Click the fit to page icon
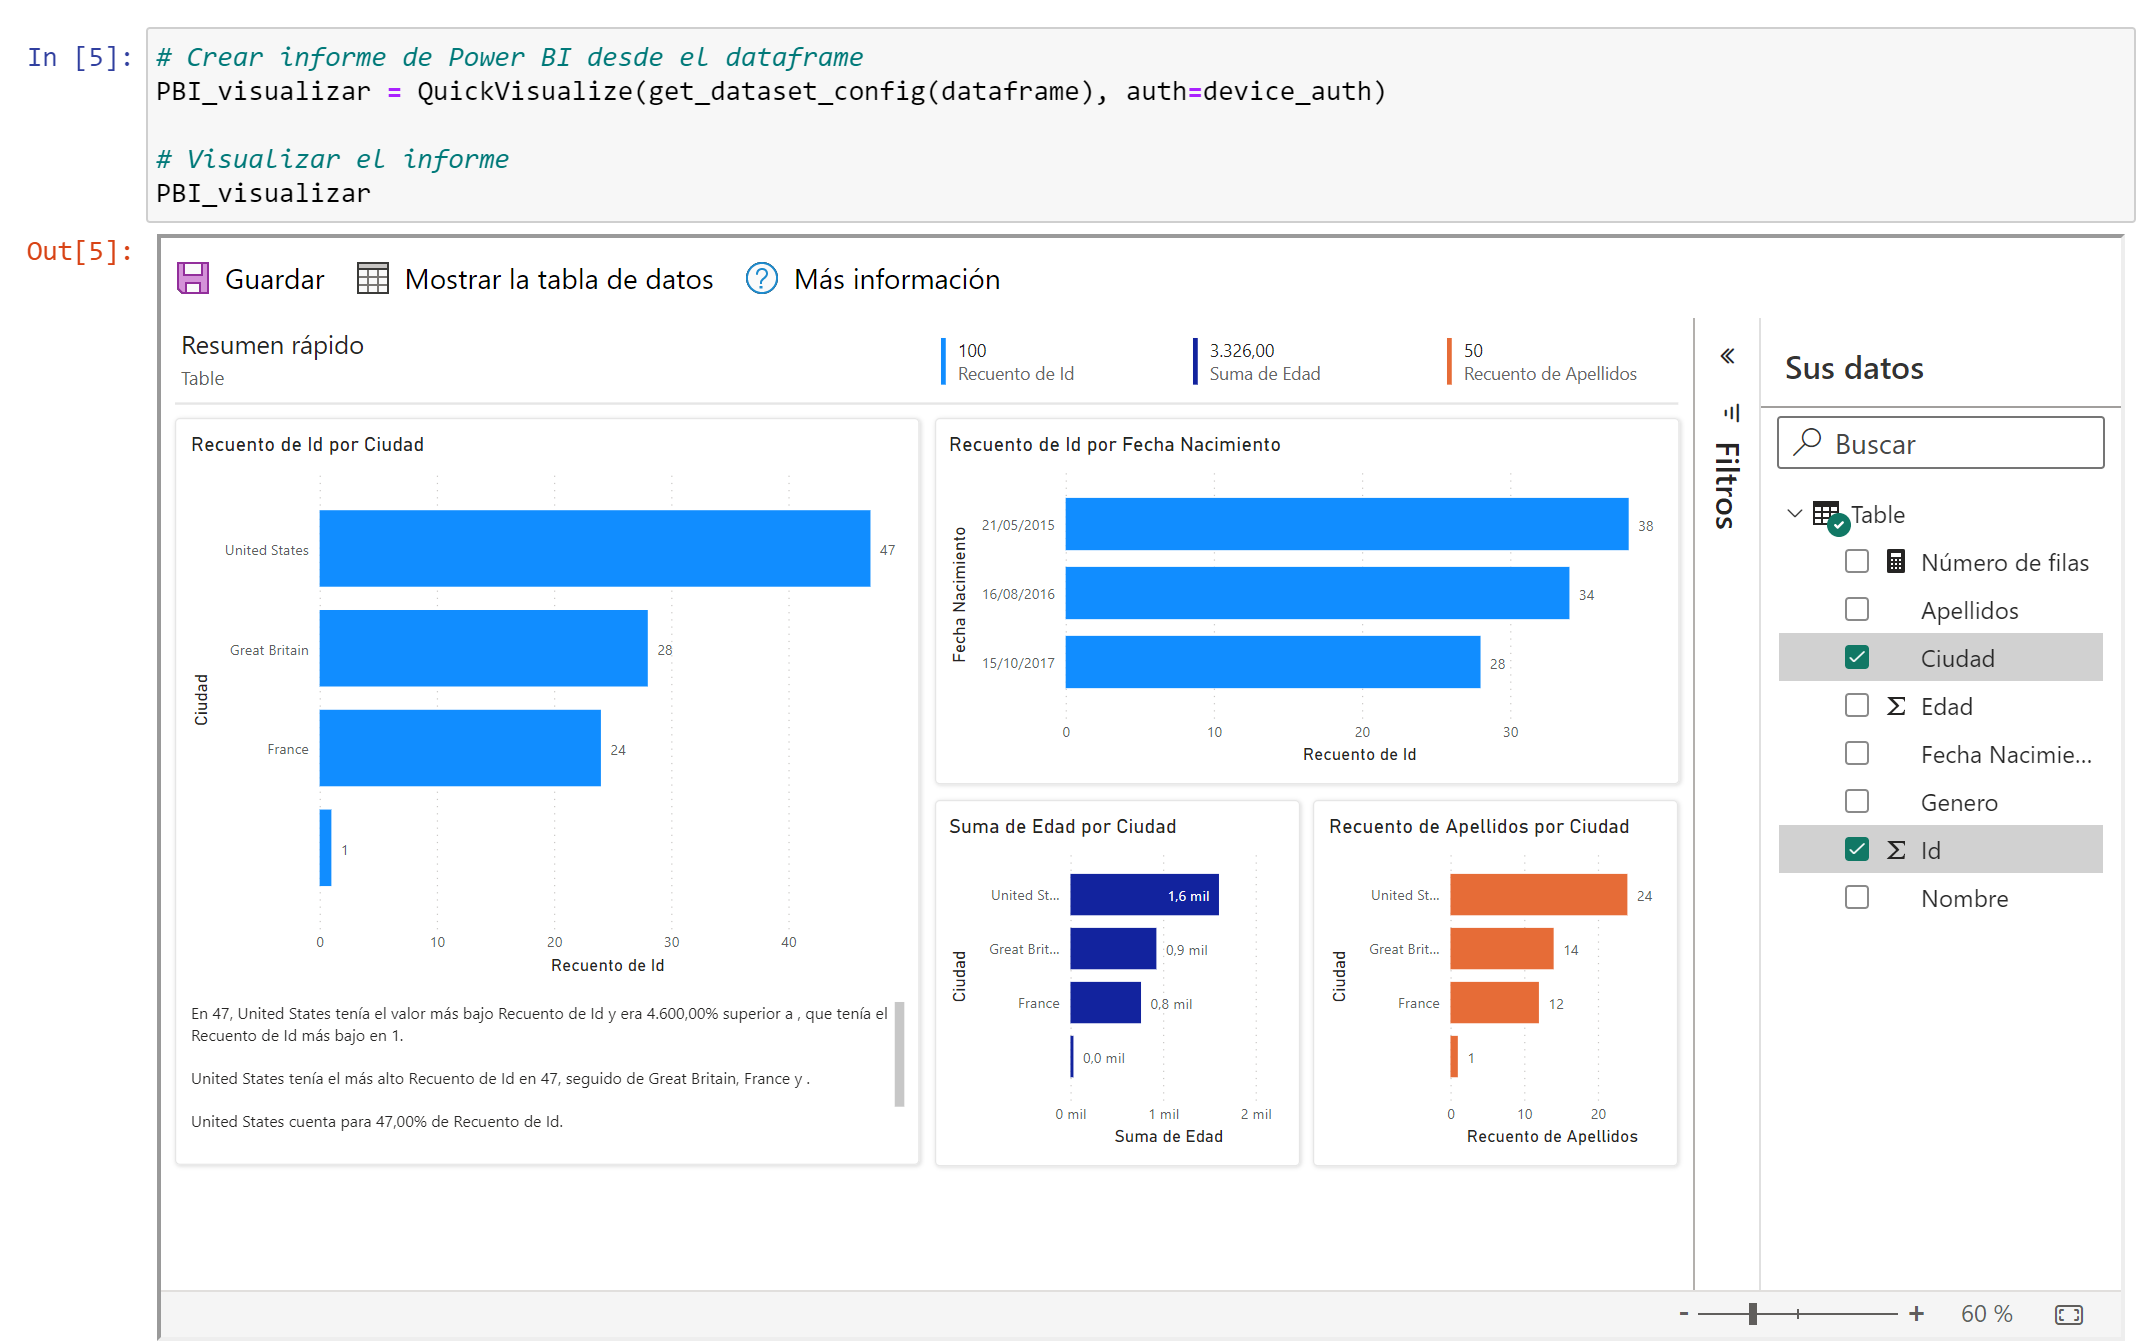This screenshot has width=2146, height=1343. [2069, 1314]
